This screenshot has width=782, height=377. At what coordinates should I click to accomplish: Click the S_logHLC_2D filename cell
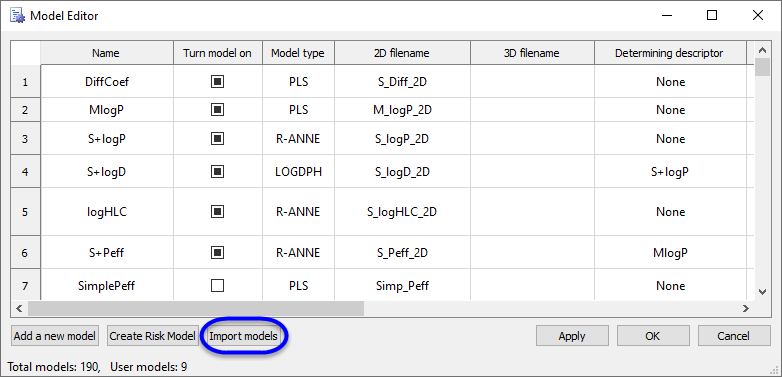tap(402, 212)
